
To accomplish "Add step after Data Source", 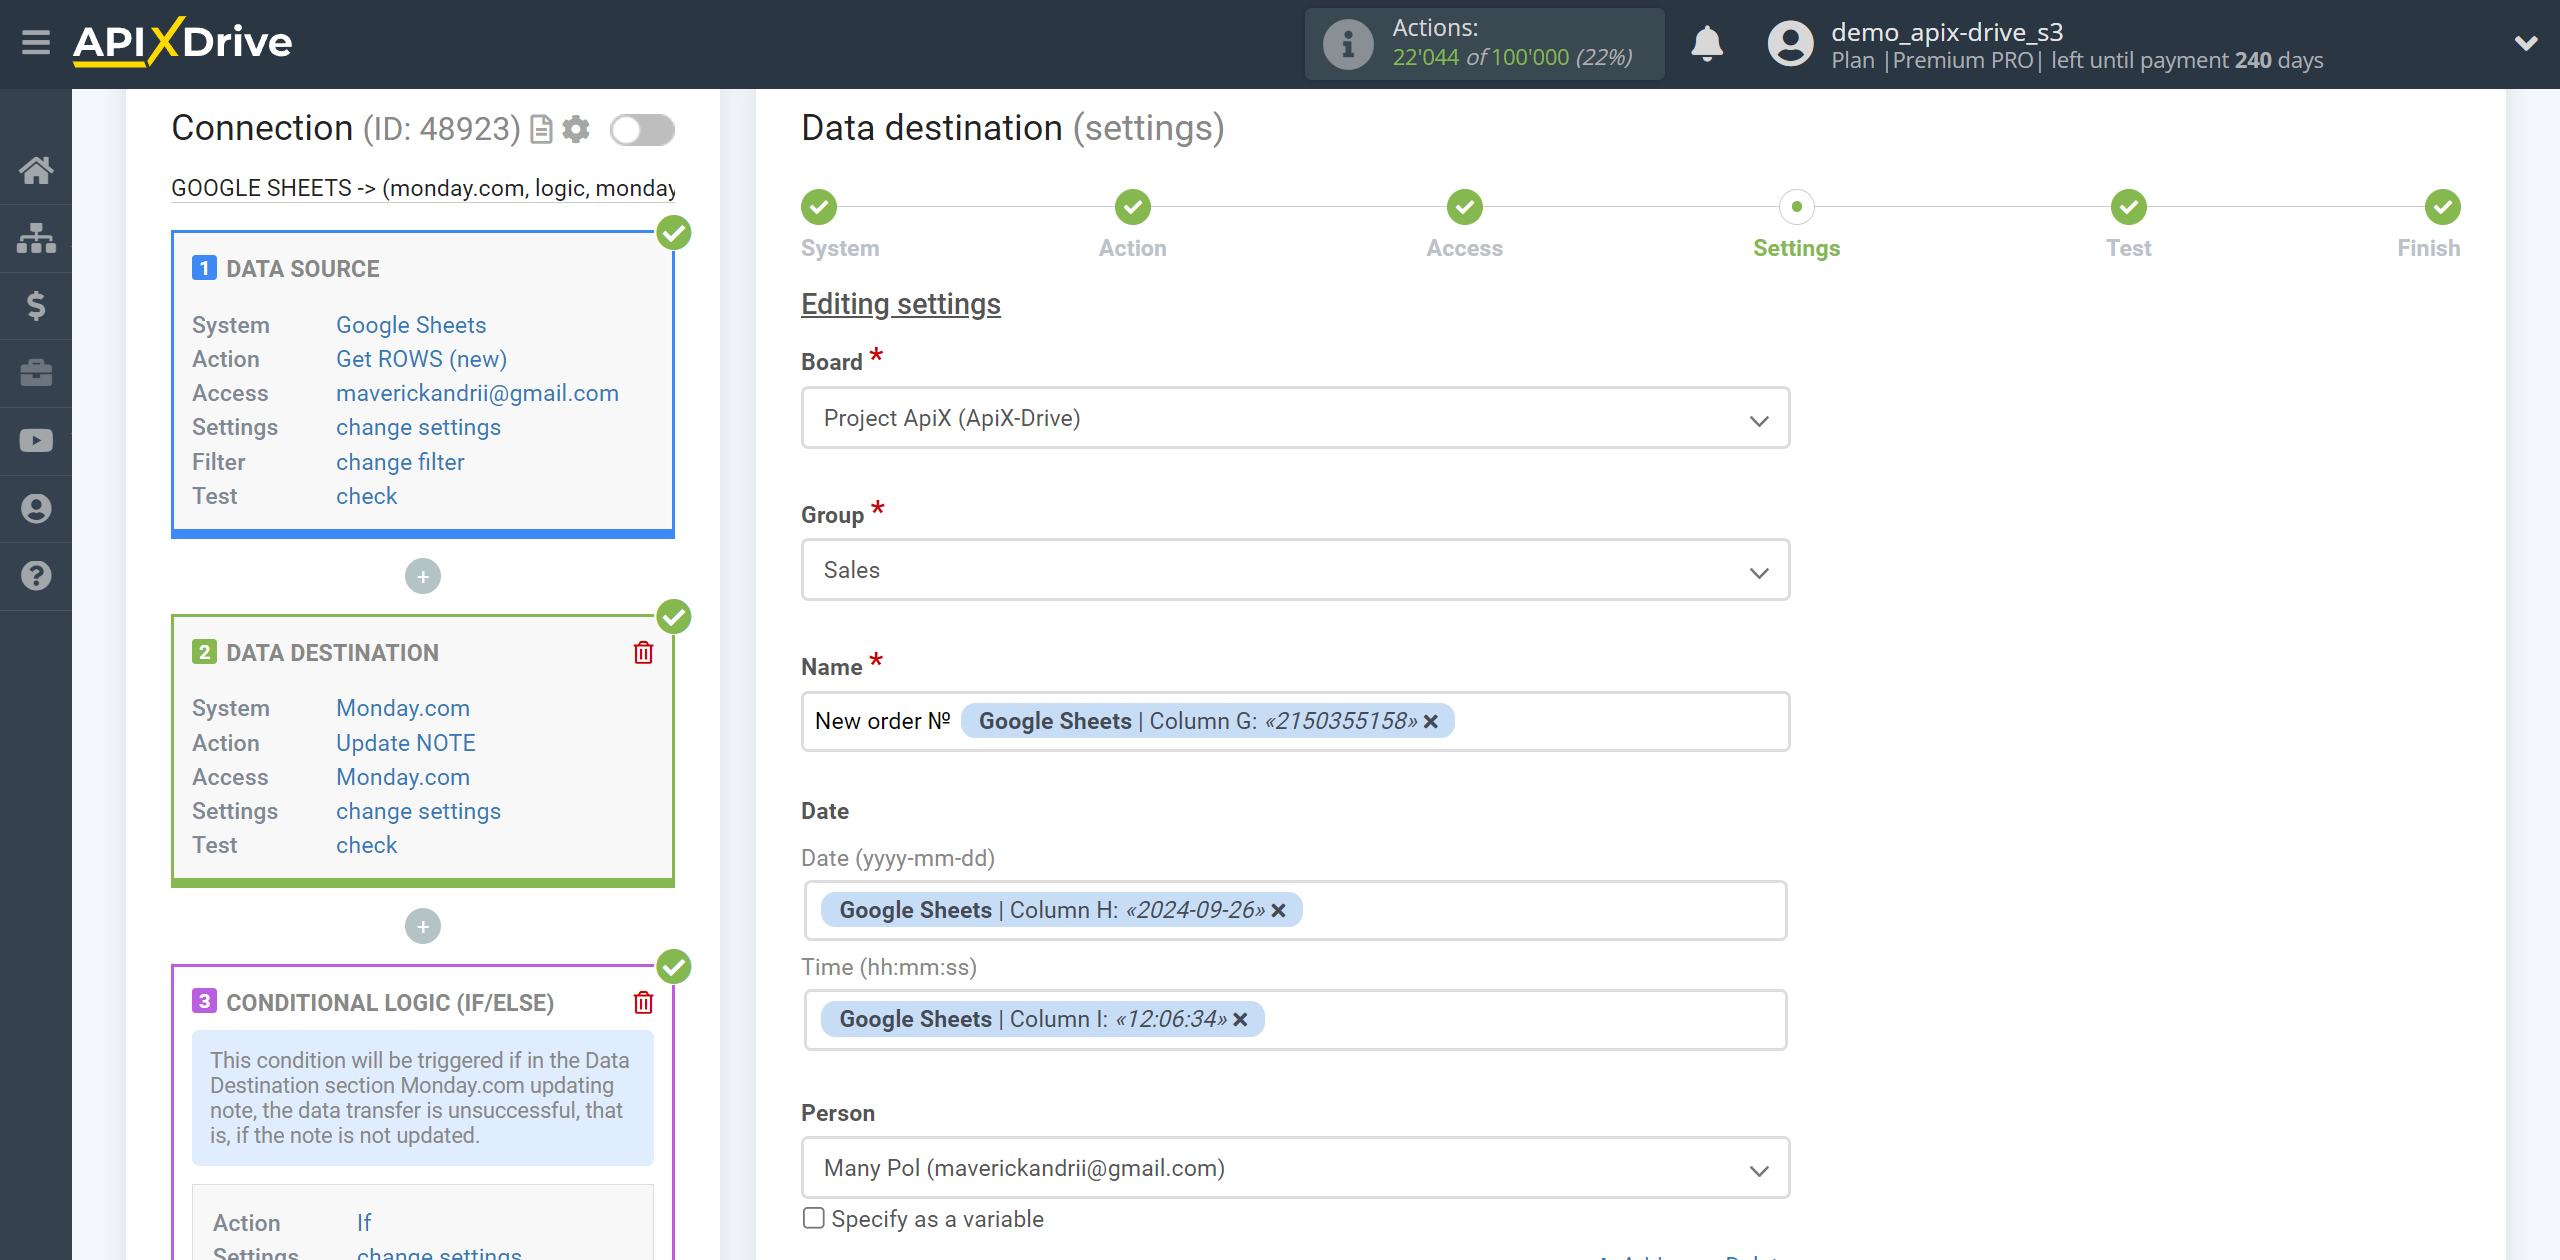I will [x=423, y=576].
